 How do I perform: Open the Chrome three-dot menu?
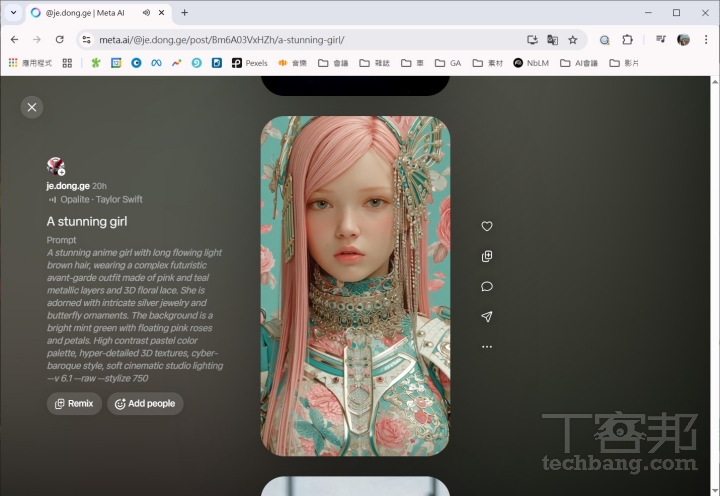(x=705, y=40)
